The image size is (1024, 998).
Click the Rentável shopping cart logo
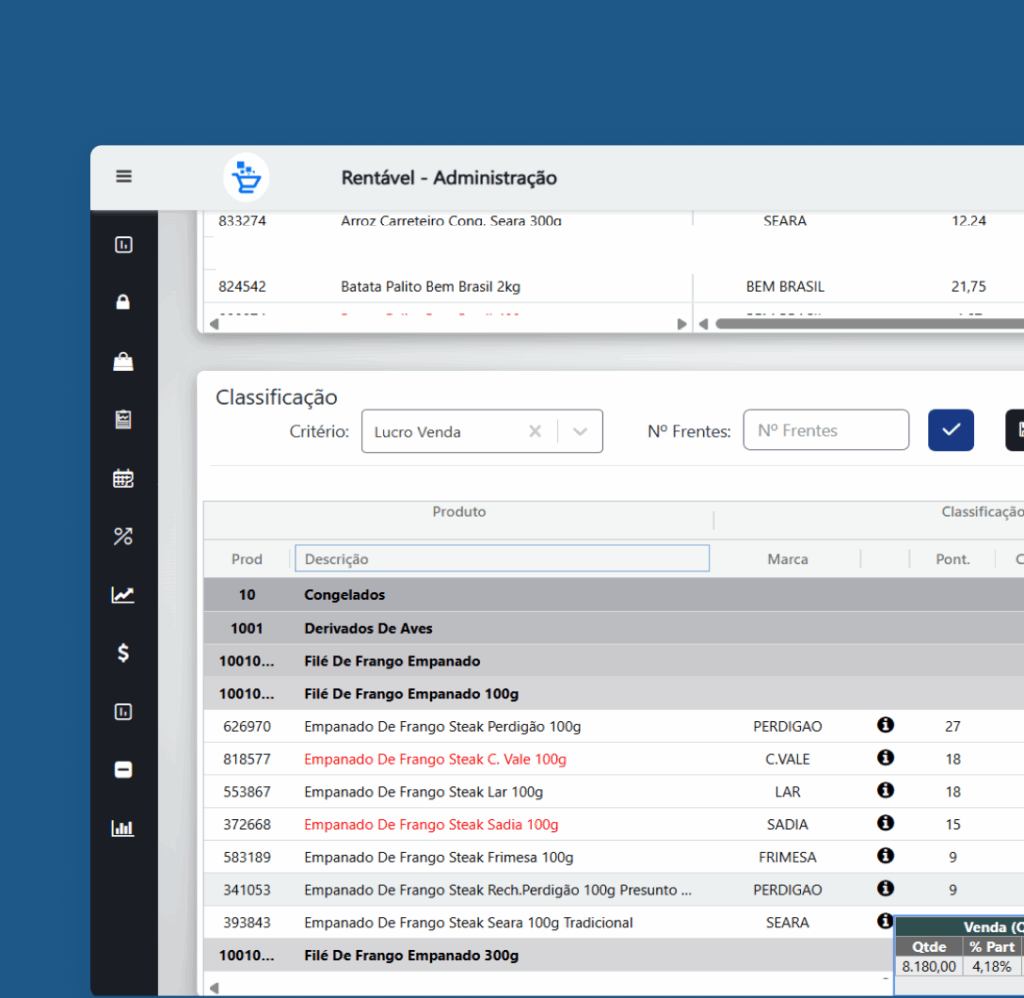pyautogui.click(x=246, y=178)
